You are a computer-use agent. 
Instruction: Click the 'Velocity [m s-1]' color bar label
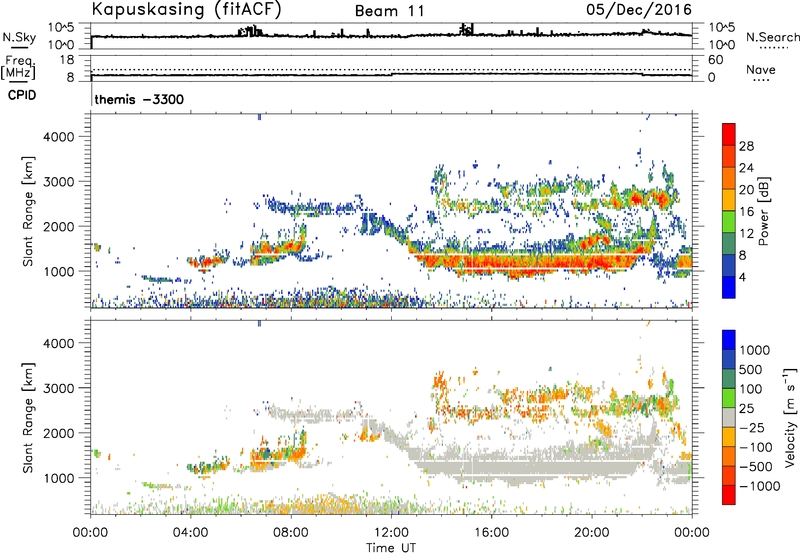790,417
